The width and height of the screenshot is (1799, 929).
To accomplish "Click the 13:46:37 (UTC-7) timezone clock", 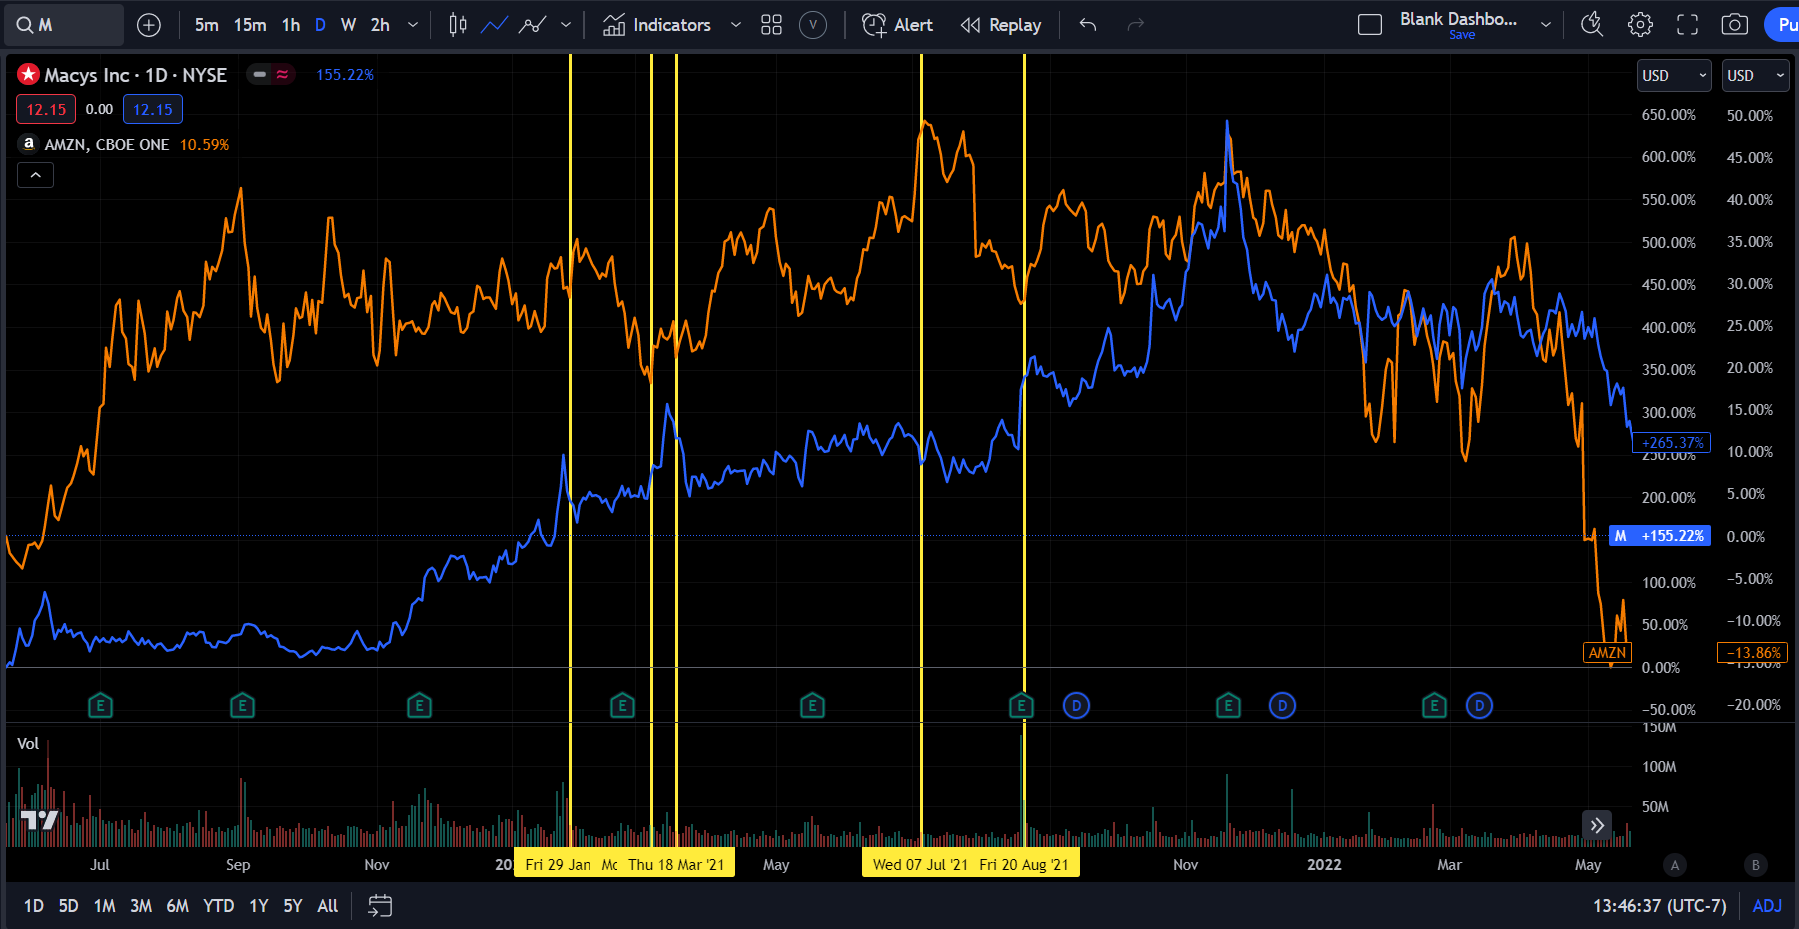I will pyautogui.click(x=1660, y=906).
